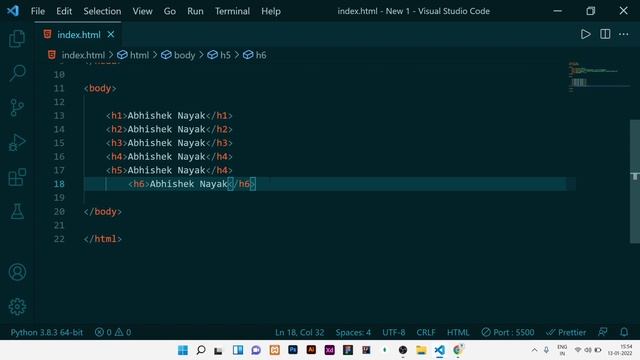Click Ln 18, Col 32 cursor position
640x360 pixels.
[300, 332]
